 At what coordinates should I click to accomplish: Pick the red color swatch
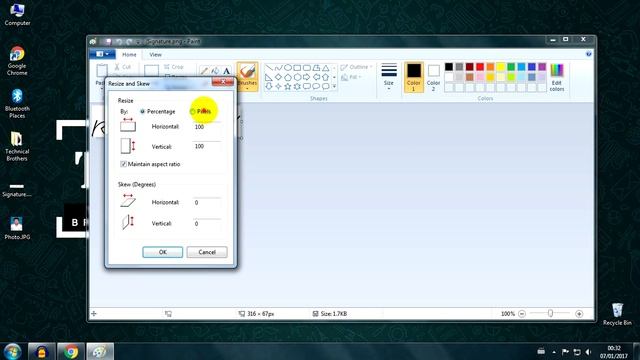click(x=480, y=67)
